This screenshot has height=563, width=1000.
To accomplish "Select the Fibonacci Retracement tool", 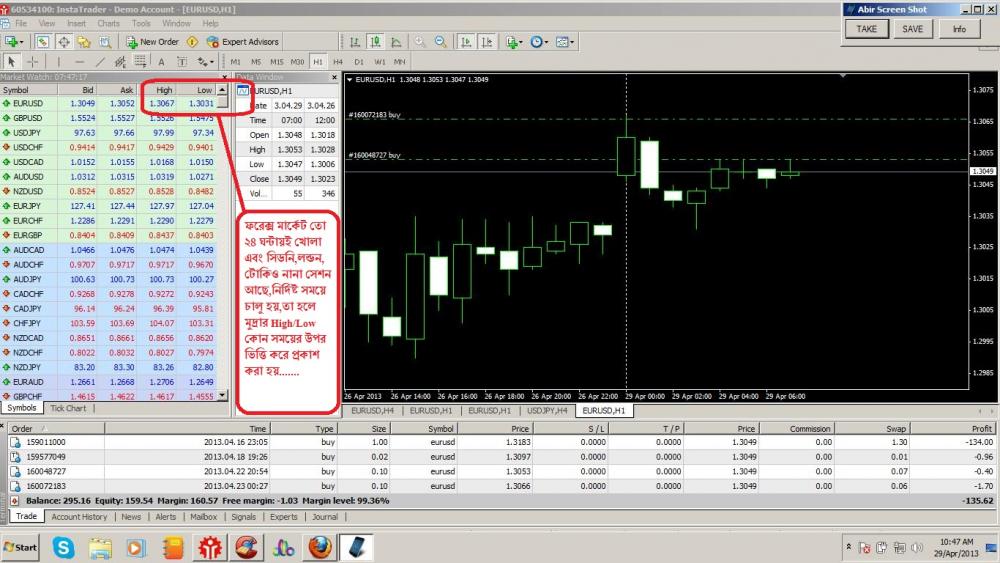I will [140, 62].
